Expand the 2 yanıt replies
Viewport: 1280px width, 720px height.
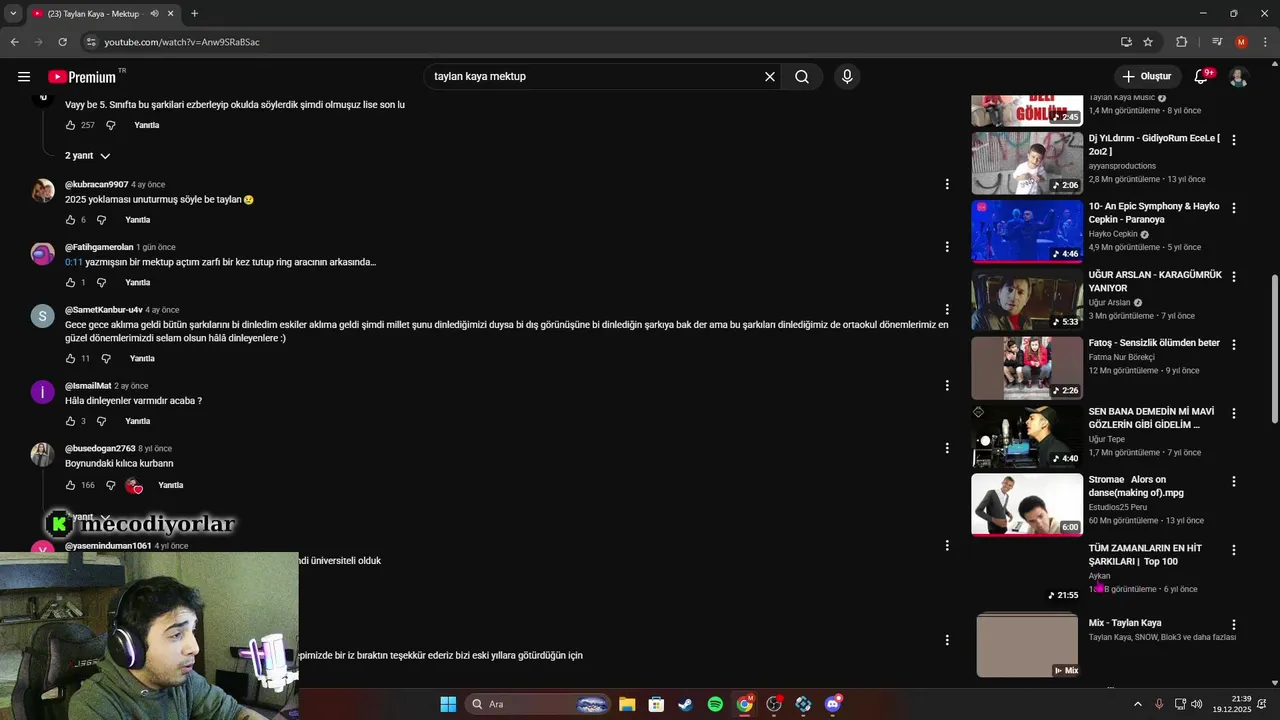88,156
